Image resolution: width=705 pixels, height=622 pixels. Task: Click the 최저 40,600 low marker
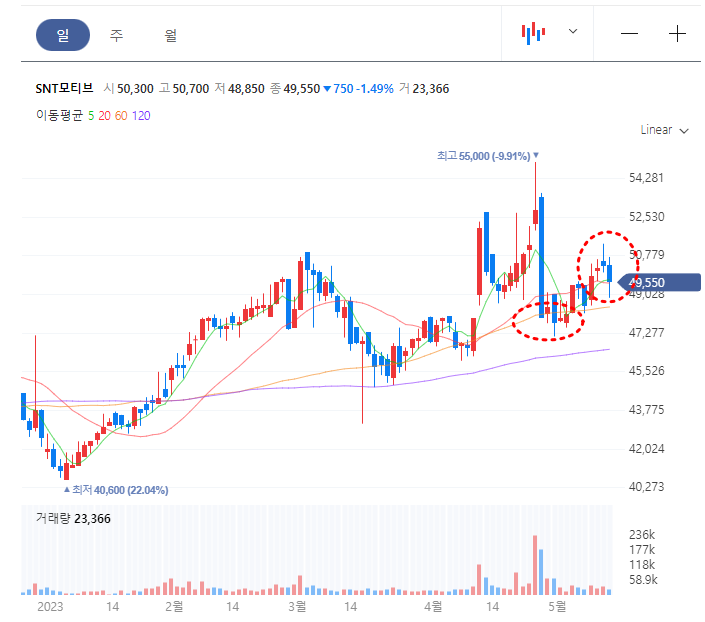[x=116, y=490]
